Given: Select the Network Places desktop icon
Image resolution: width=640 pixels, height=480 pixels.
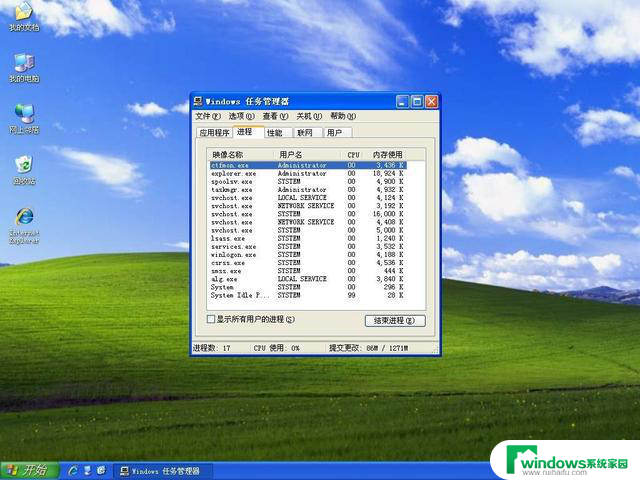Looking at the screenshot, I should [x=24, y=119].
